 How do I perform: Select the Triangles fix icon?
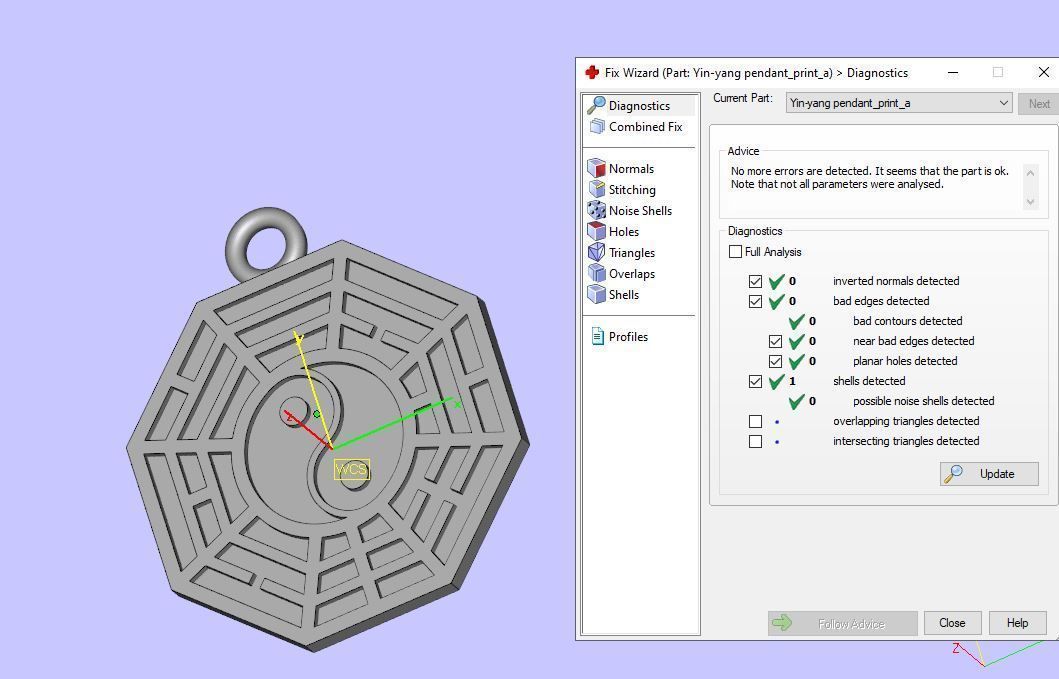(596, 252)
